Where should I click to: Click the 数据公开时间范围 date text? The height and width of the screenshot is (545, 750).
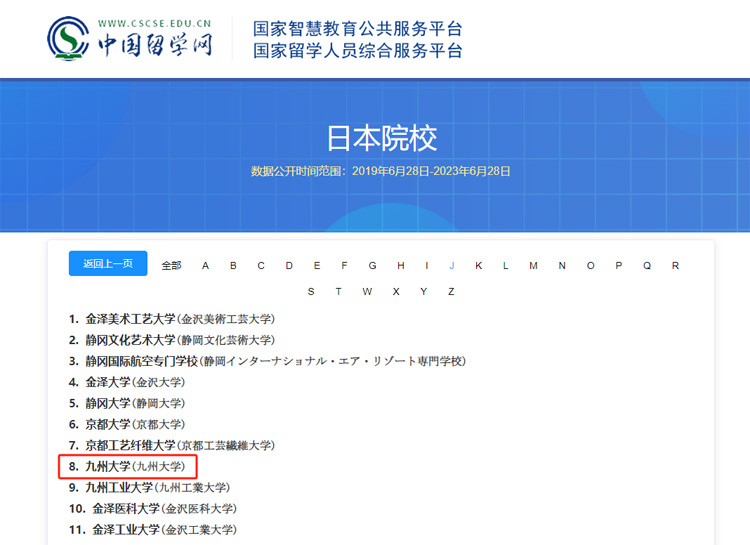tap(381, 171)
